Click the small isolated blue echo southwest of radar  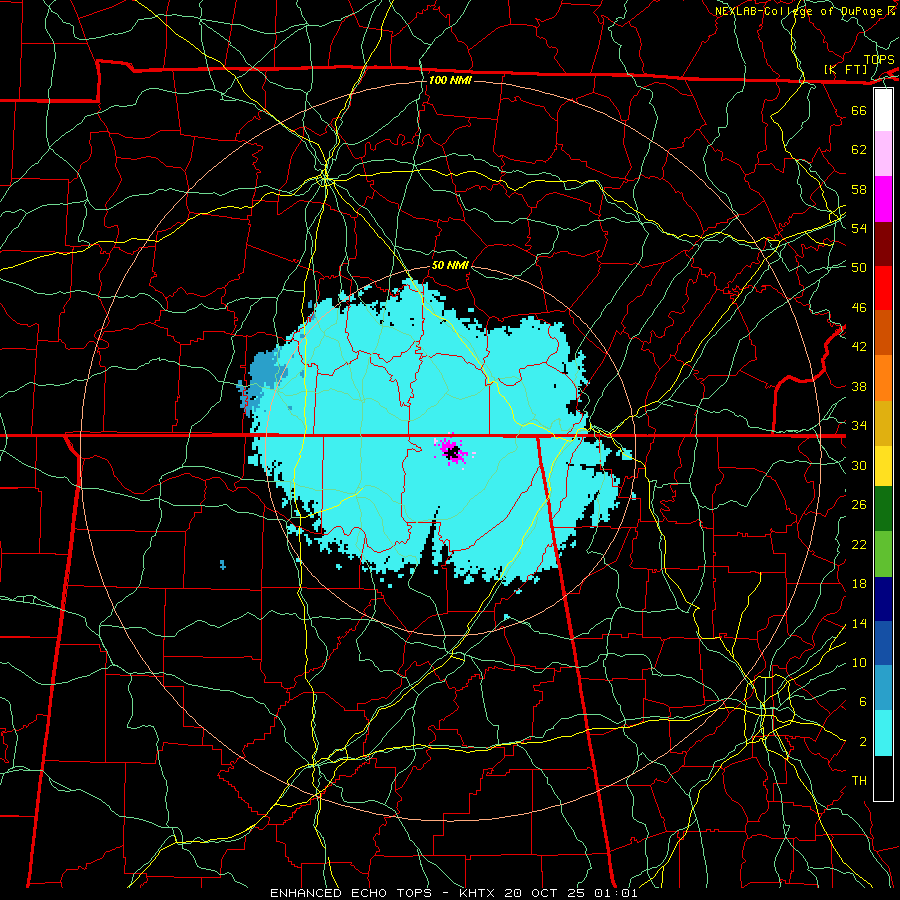pyautogui.click(x=223, y=565)
